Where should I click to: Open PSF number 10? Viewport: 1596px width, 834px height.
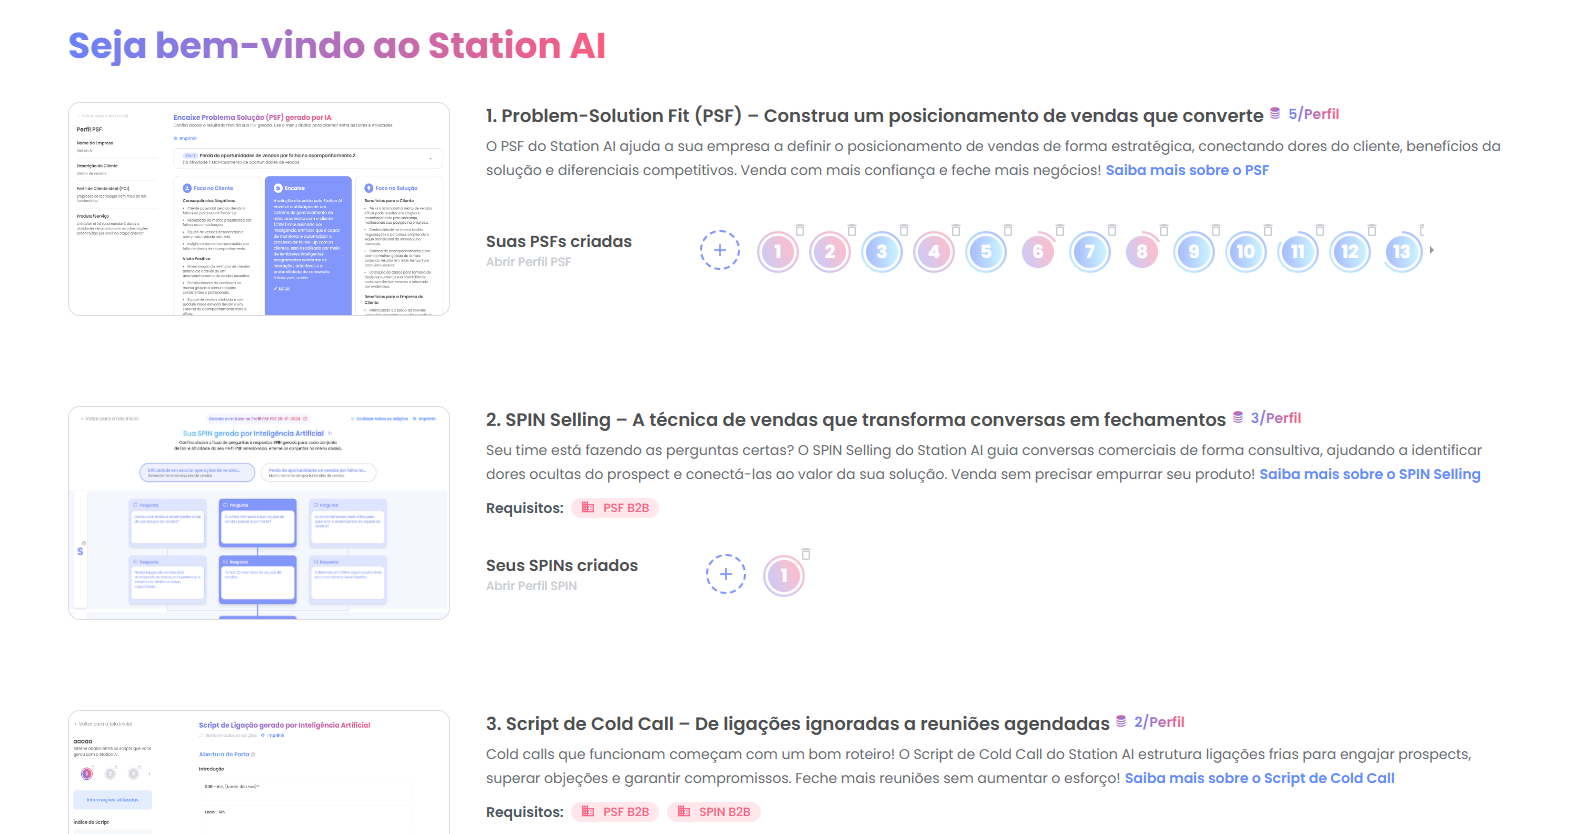click(1246, 252)
